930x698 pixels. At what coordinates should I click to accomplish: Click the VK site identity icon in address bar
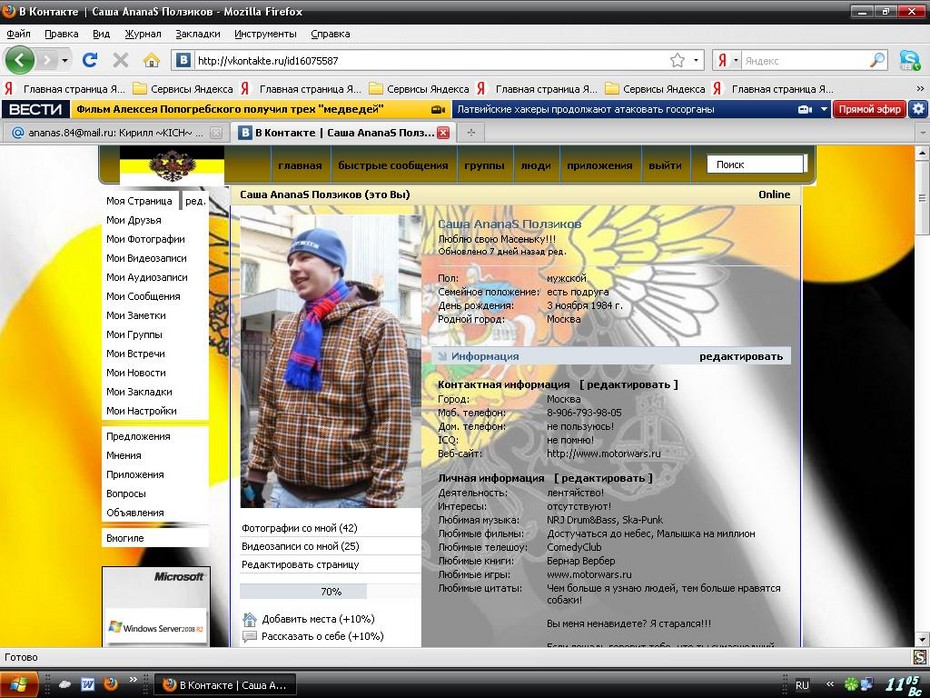pos(183,60)
